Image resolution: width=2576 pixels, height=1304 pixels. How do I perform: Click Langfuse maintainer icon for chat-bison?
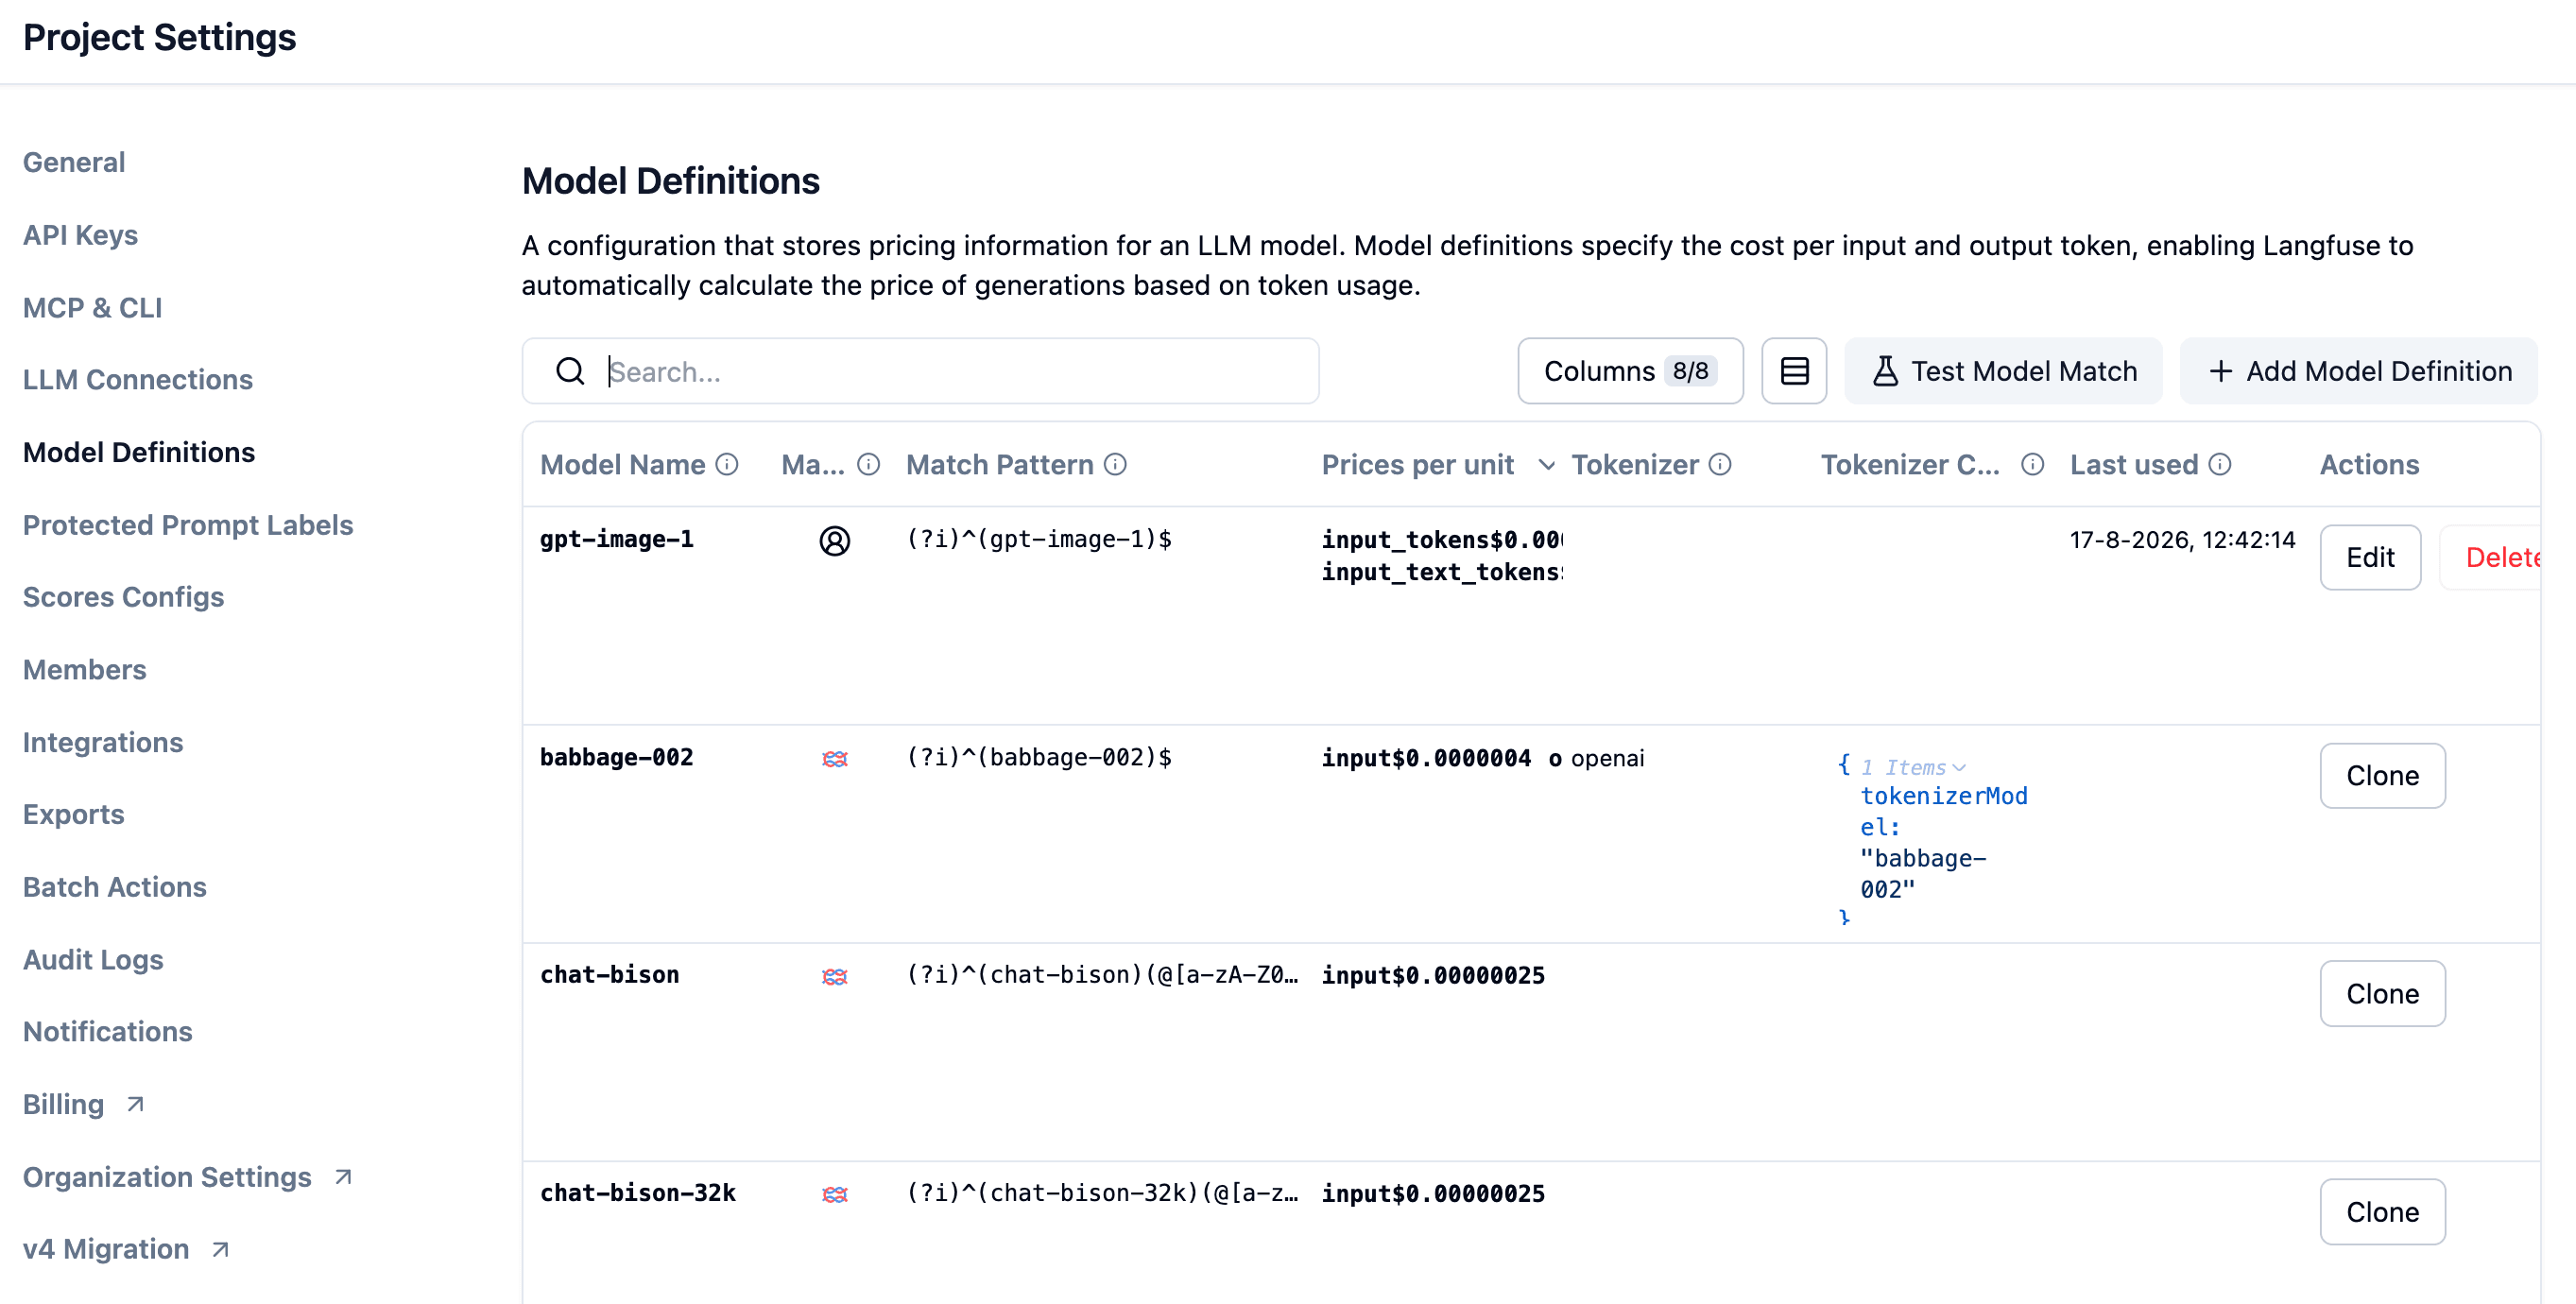835,976
